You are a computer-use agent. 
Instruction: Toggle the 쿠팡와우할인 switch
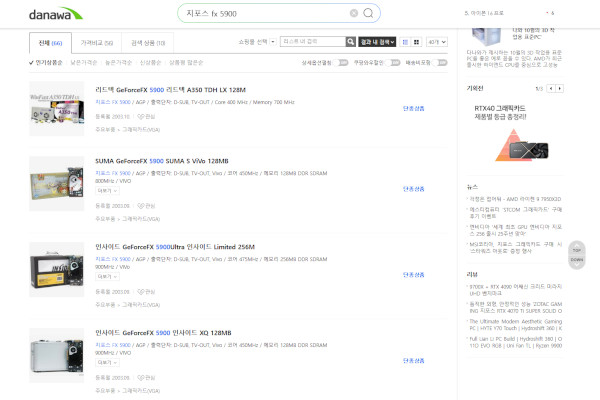(x=393, y=62)
